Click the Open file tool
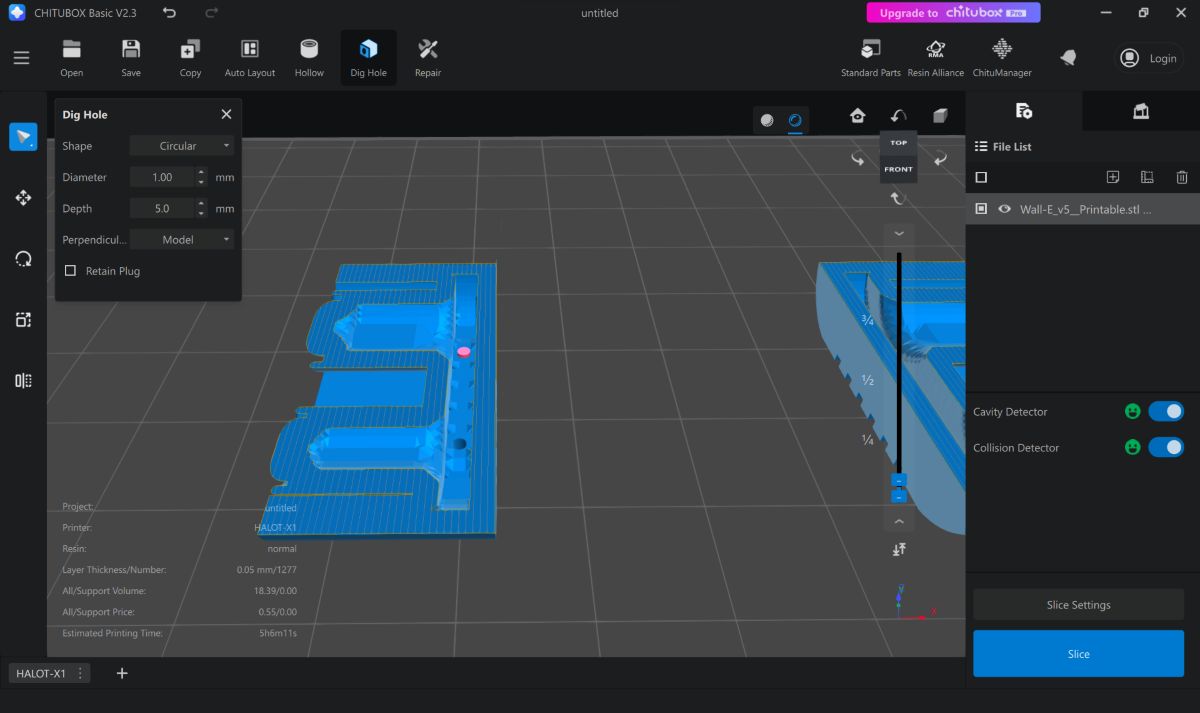The width and height of the screenshot is (1200, 713). pos(71,57)
